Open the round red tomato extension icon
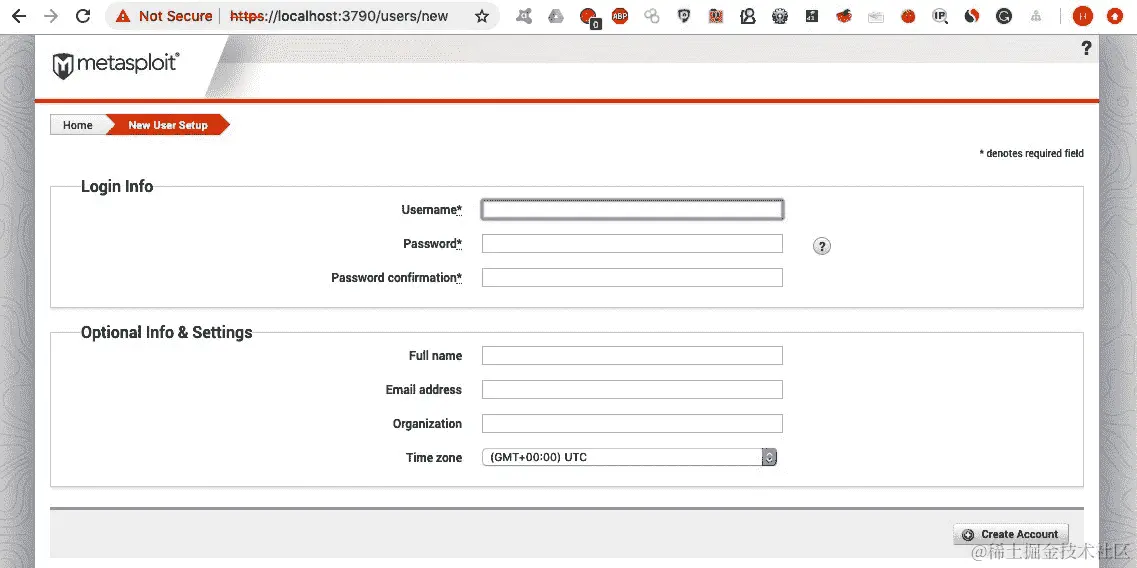 908,16
